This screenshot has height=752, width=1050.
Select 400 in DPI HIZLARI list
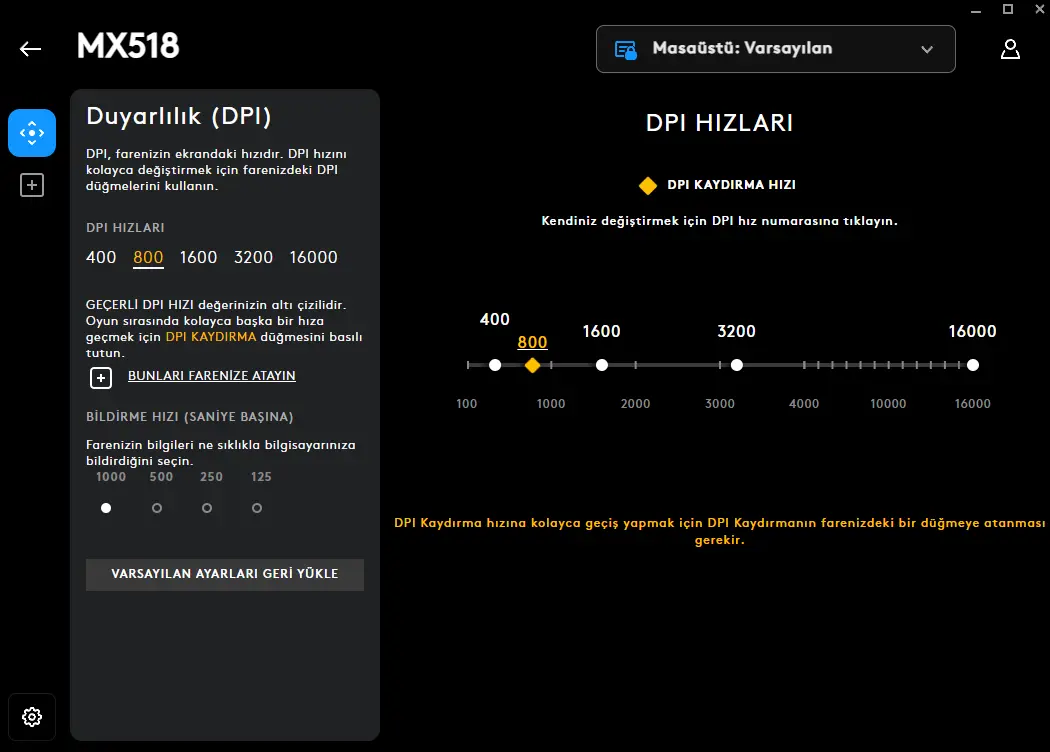[101, 257]
